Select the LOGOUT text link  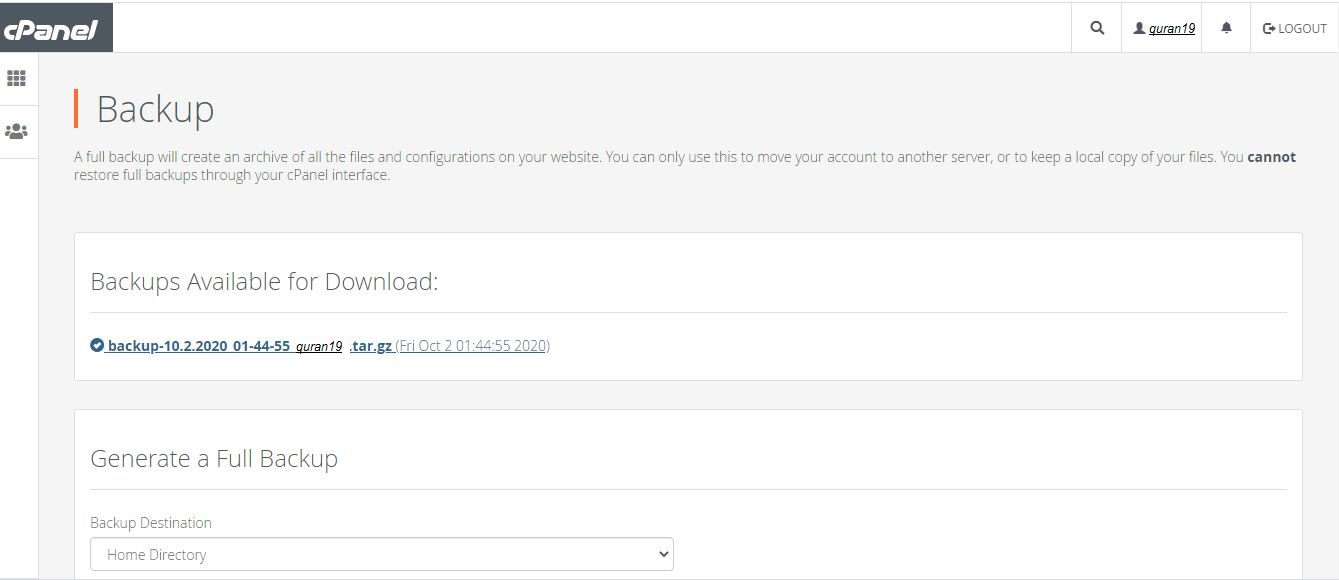1302,28
